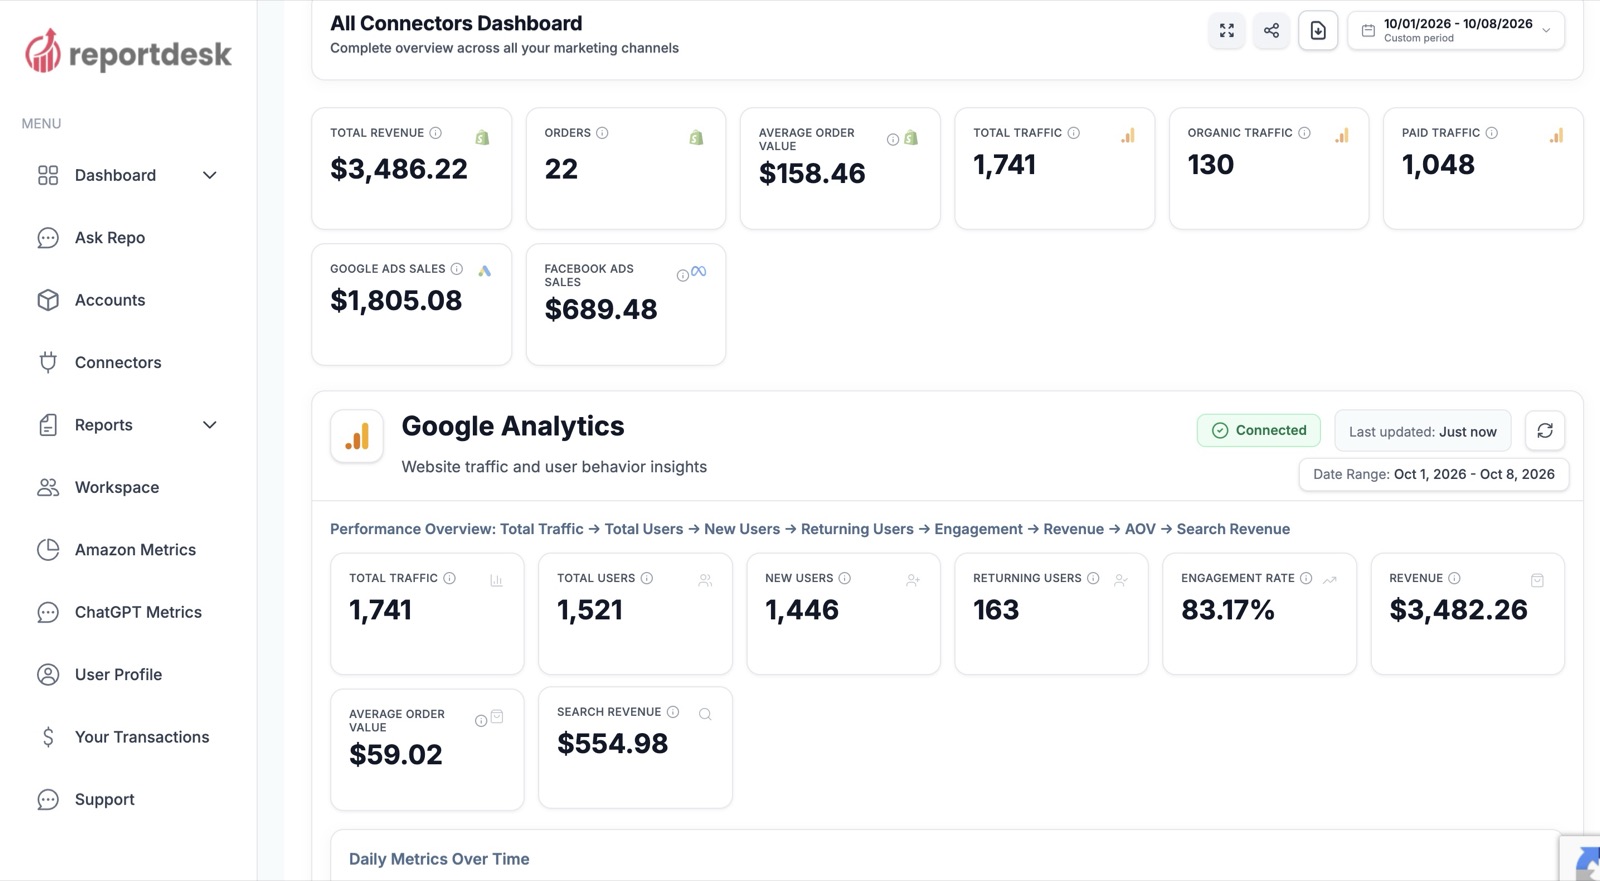This screenshot has width=1600, height=881.
Task: Click the Daily Metrics Over Time heading
Action: 439,859
